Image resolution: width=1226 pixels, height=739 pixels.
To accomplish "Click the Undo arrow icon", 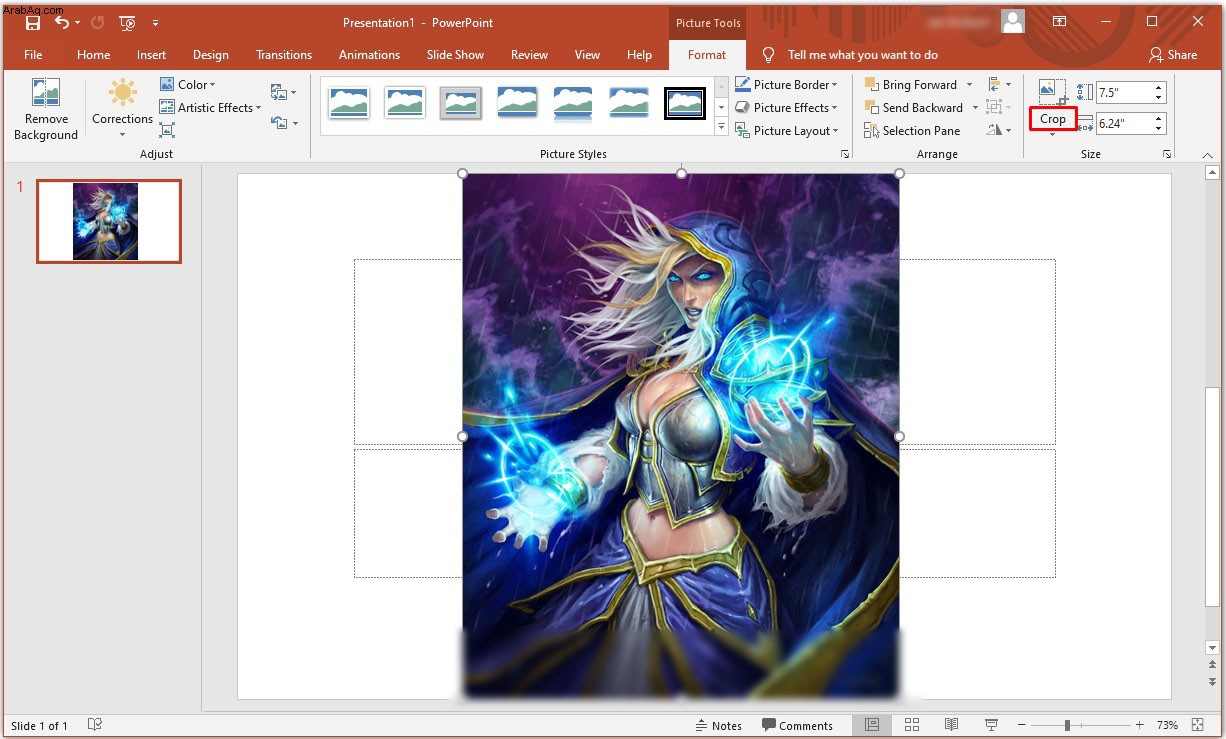I will tap(62, 22).
